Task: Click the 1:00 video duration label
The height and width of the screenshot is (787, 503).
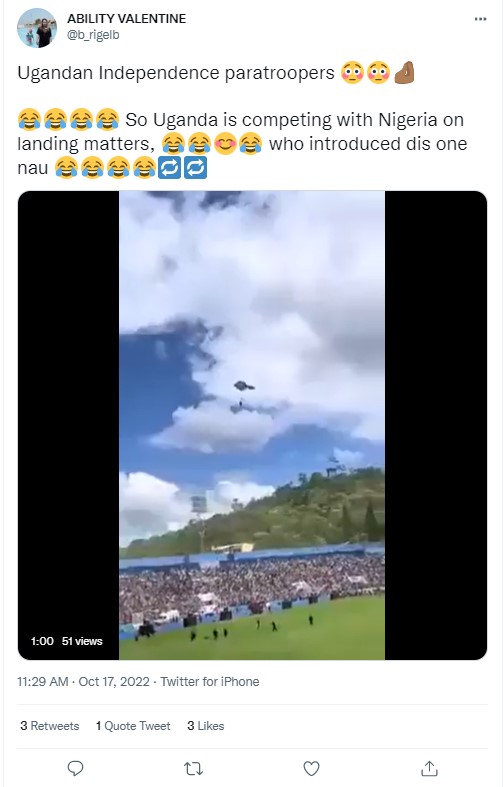Action: click(42, 641)
